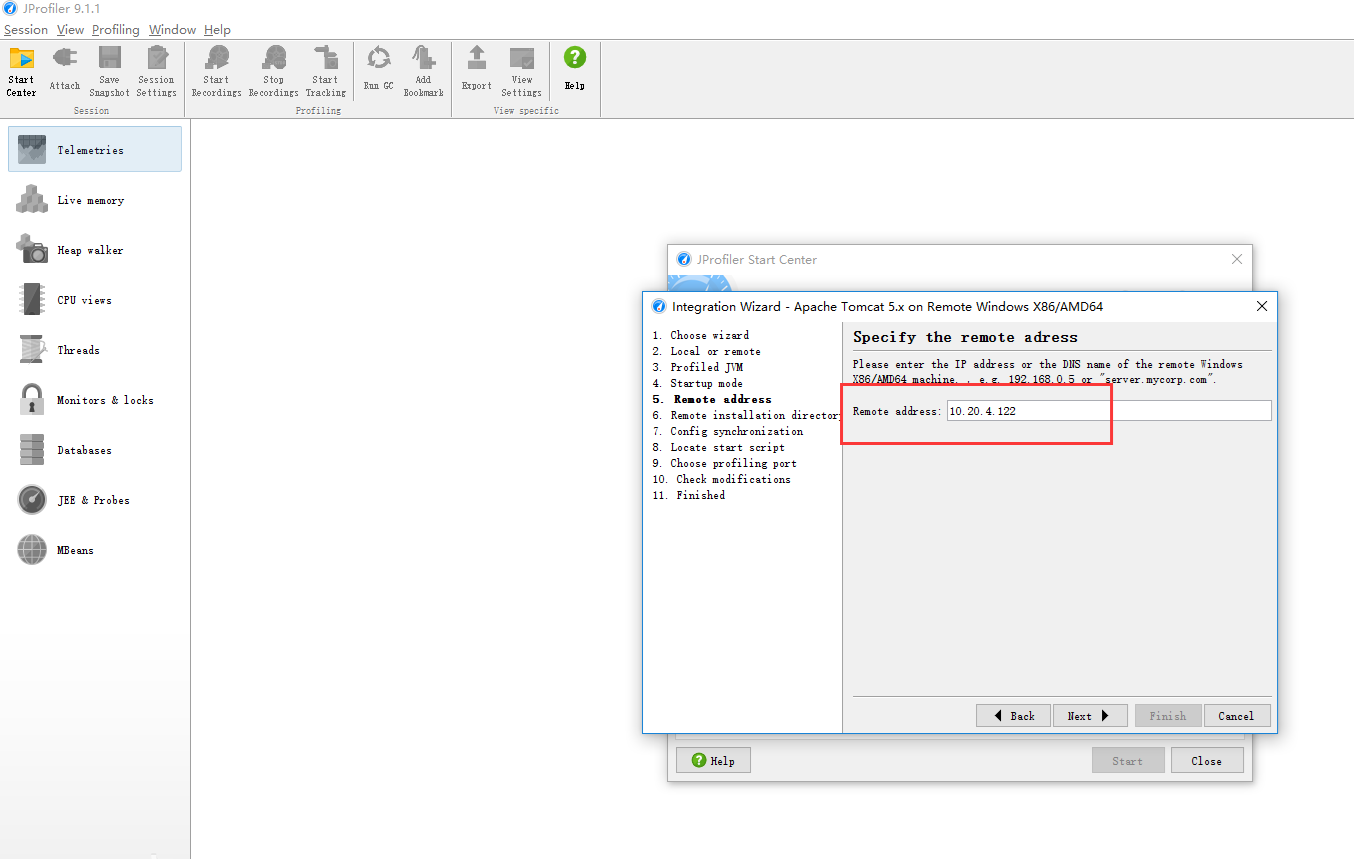Click wizard step '5. Remote address'
Screen dimensions: 1354x859
(712, 399)
